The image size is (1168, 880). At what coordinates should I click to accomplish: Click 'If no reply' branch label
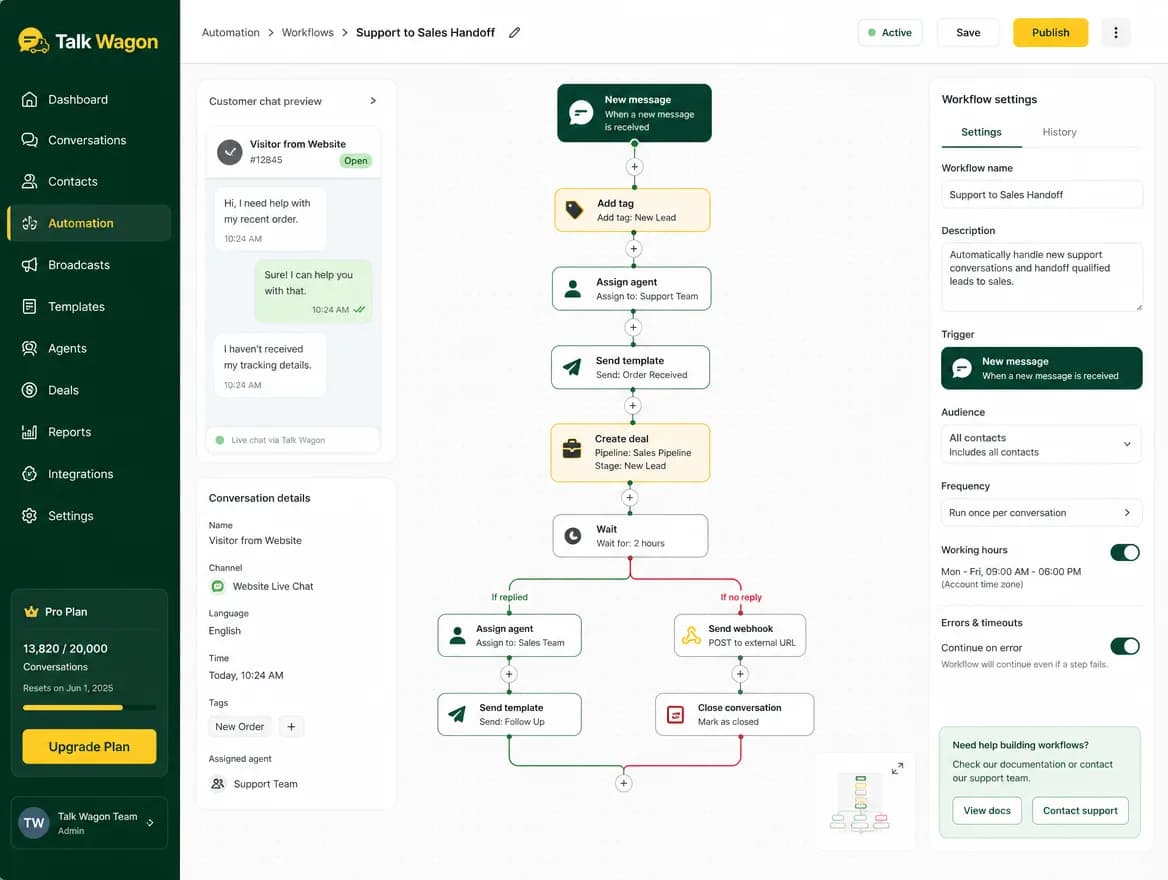tap(740, 597)
